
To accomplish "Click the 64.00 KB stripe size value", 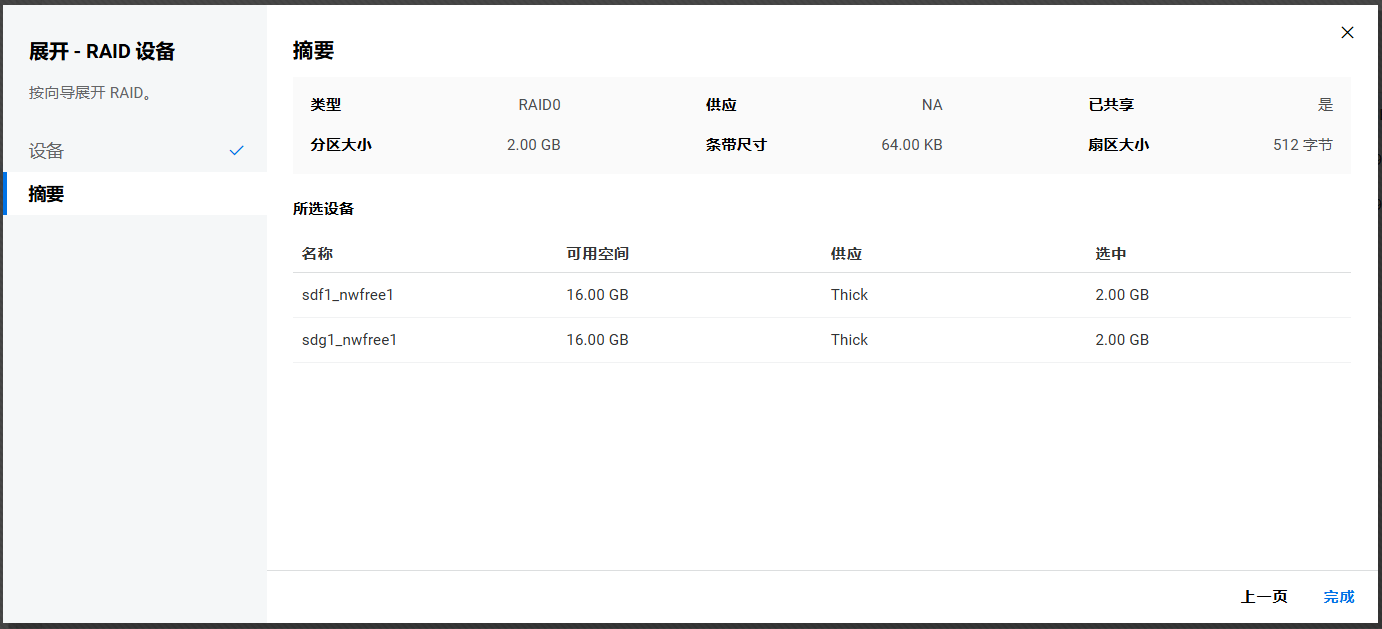I will tap(911, 145).
